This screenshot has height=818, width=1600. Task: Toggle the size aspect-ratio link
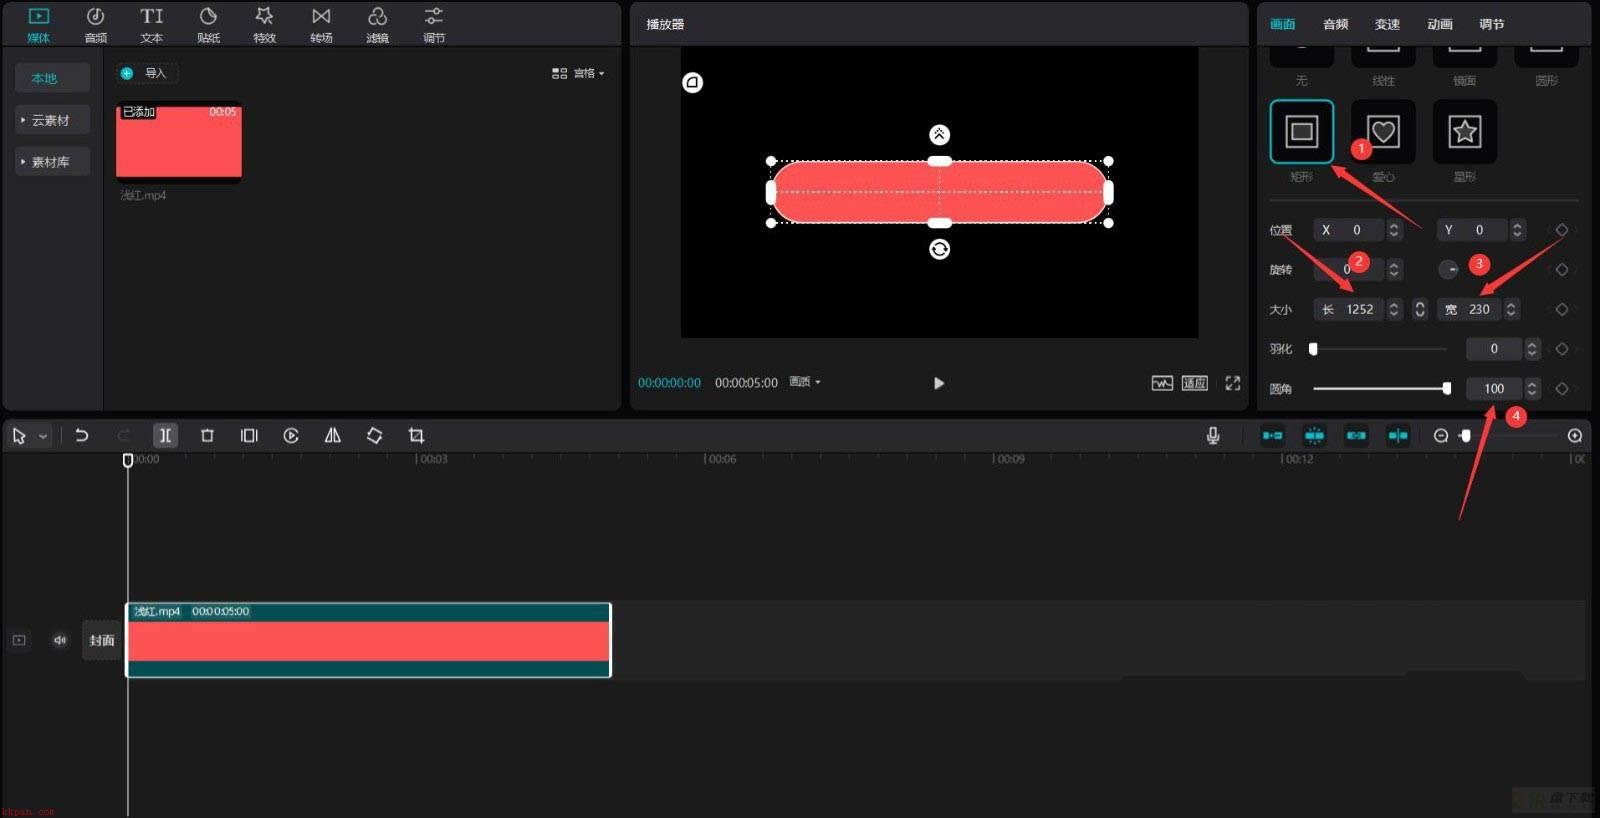click(x=1419, y=309)
